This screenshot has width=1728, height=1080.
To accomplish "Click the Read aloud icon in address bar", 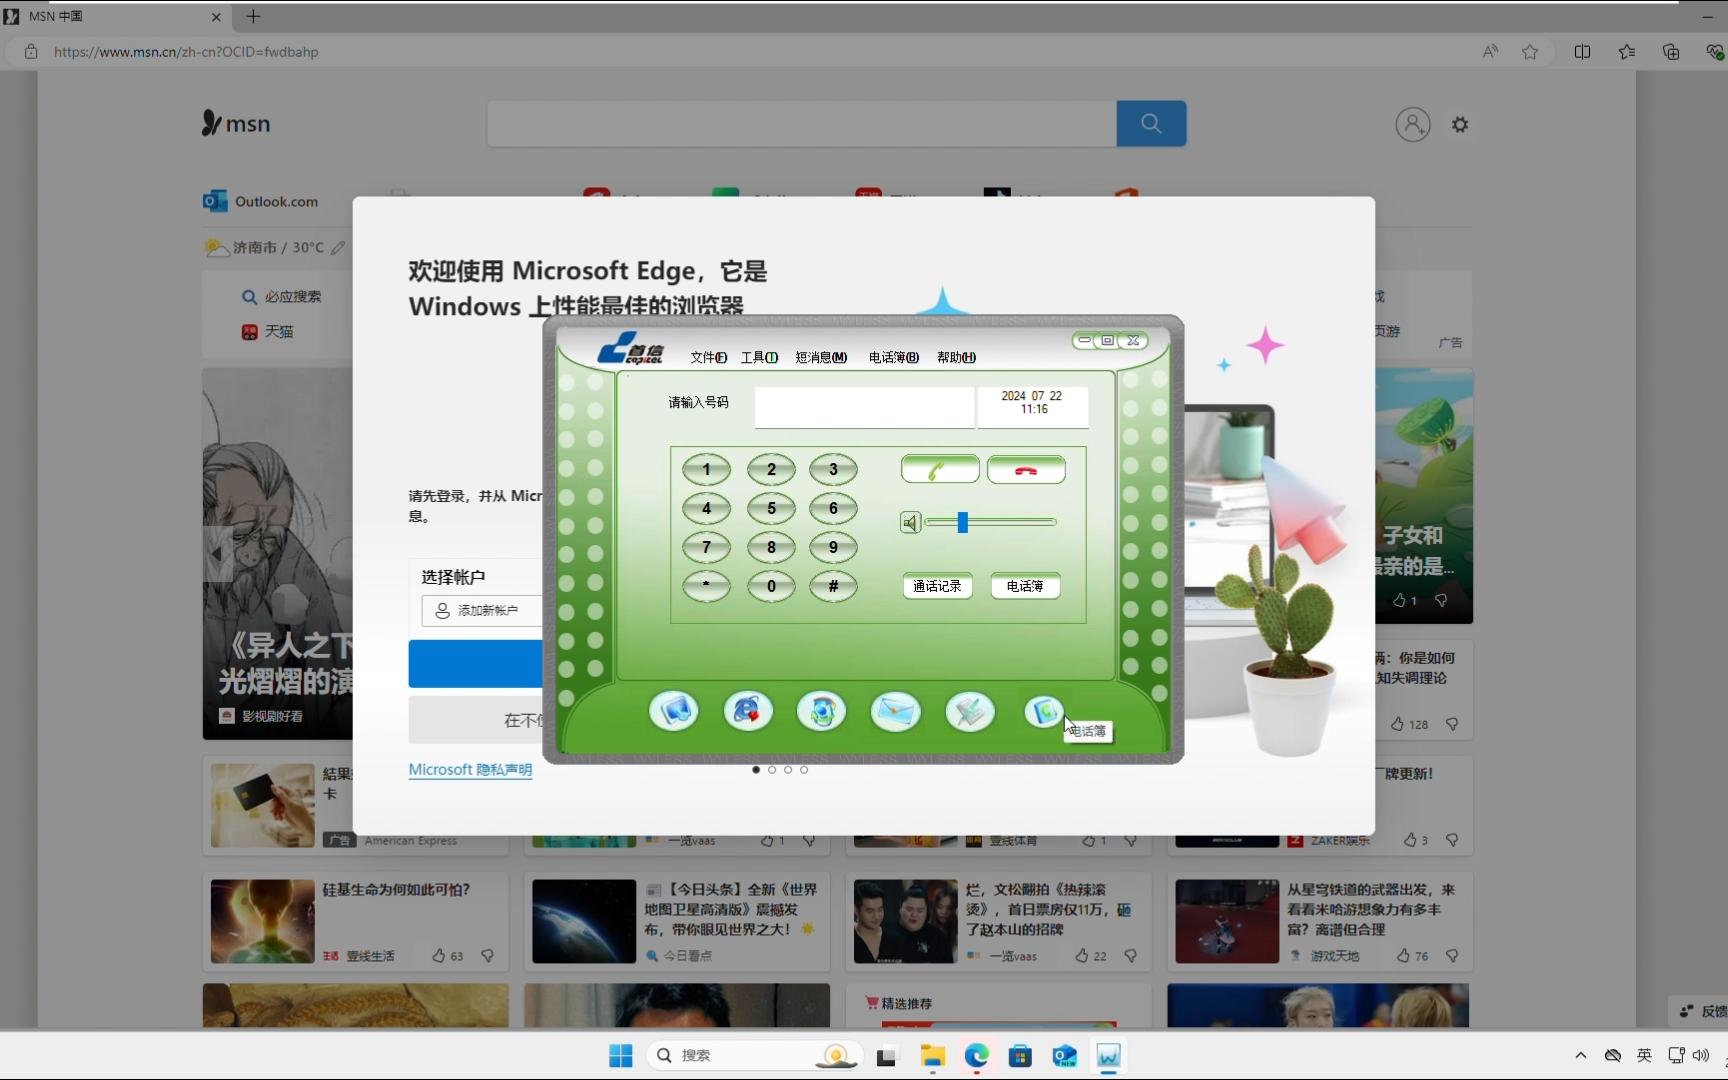I will click(1490, 52).
